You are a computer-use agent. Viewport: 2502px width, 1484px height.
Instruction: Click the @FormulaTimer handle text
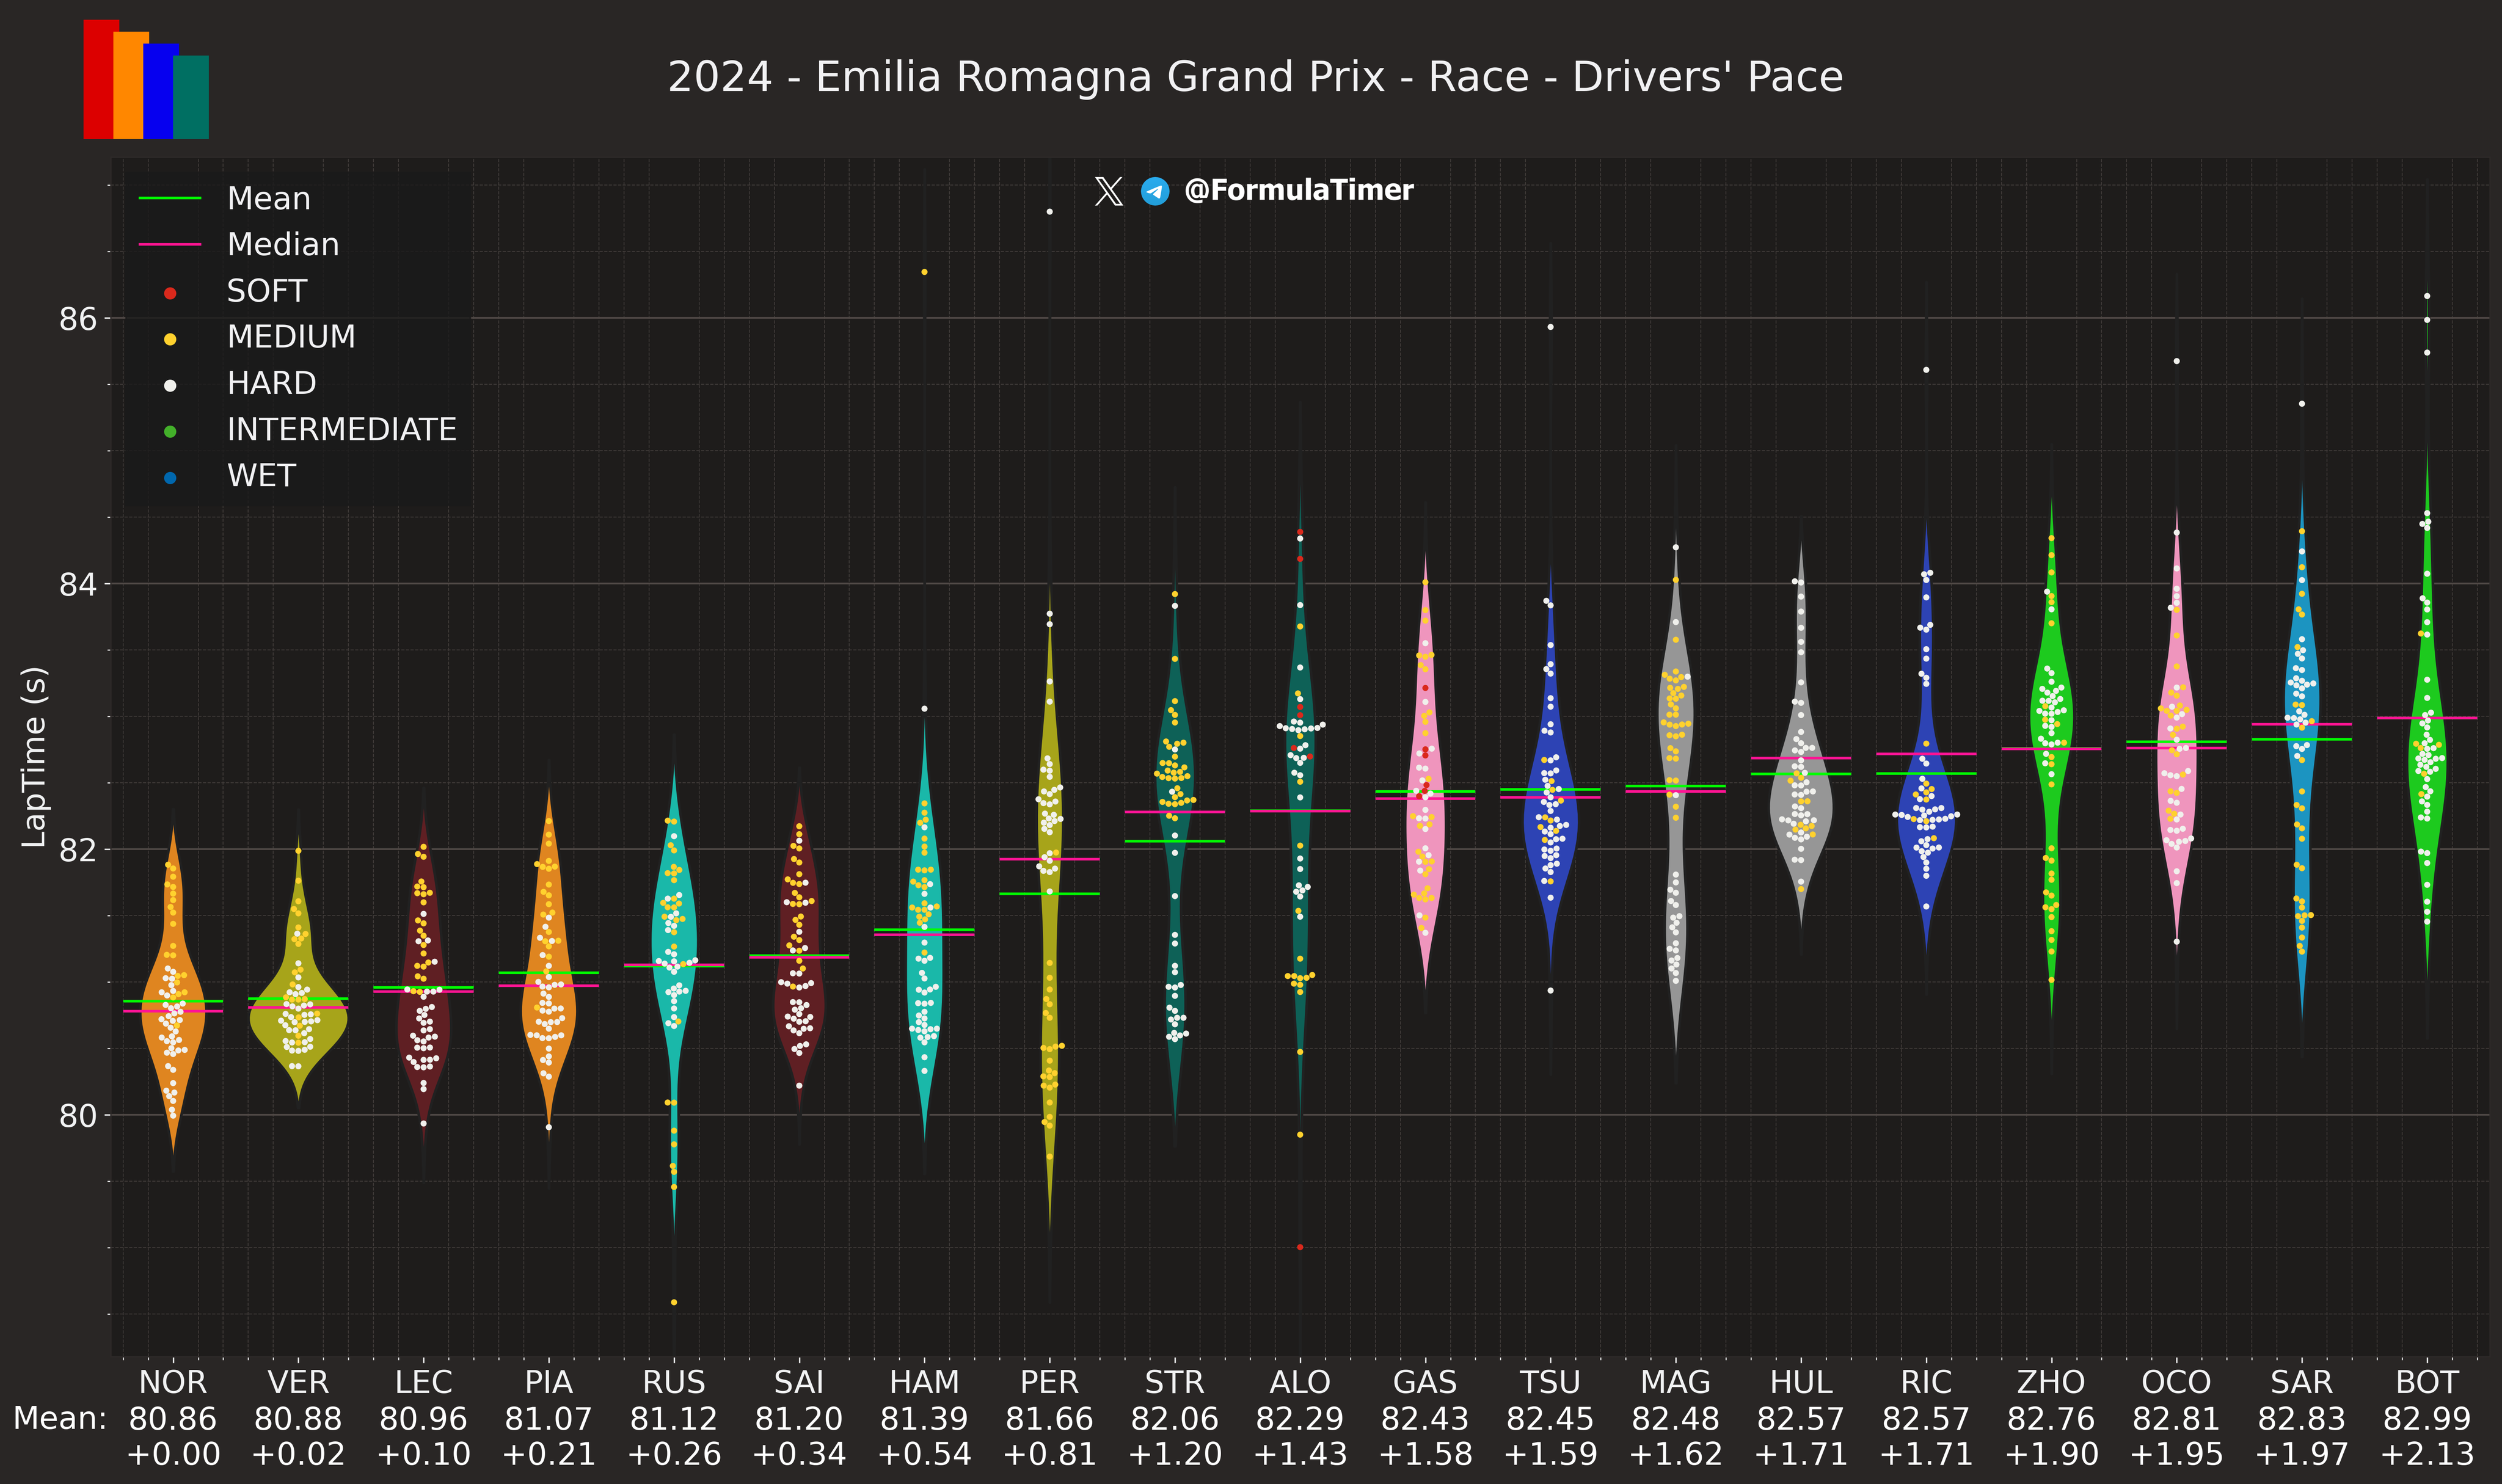[1298, 190]
